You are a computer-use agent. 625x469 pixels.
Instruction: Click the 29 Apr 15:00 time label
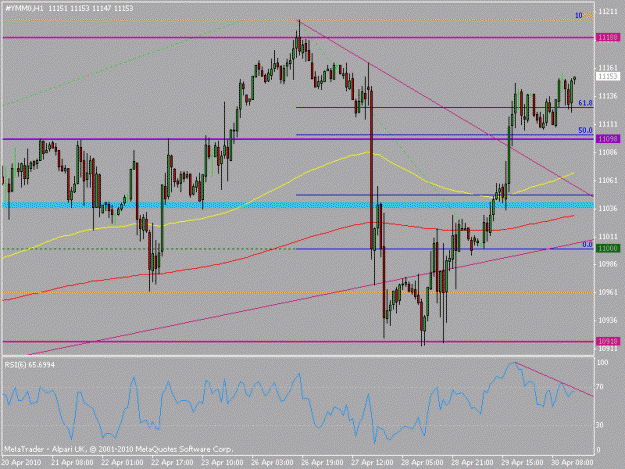[522, 462]
